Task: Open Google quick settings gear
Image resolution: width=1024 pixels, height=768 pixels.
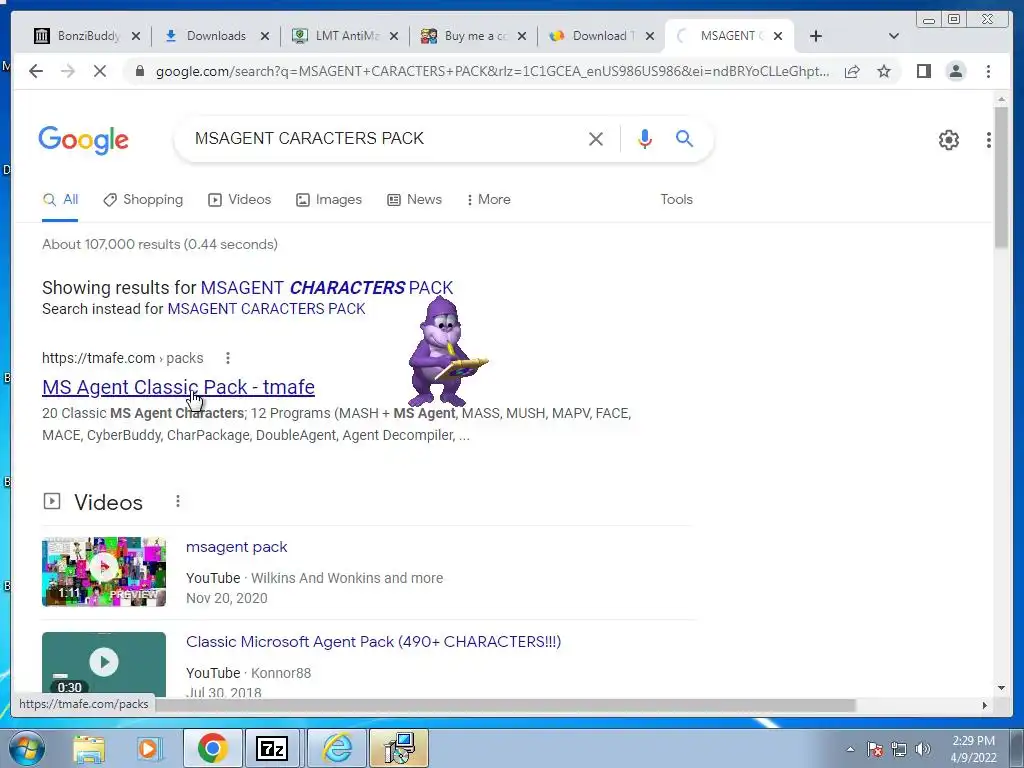Action: coord(948,140)
